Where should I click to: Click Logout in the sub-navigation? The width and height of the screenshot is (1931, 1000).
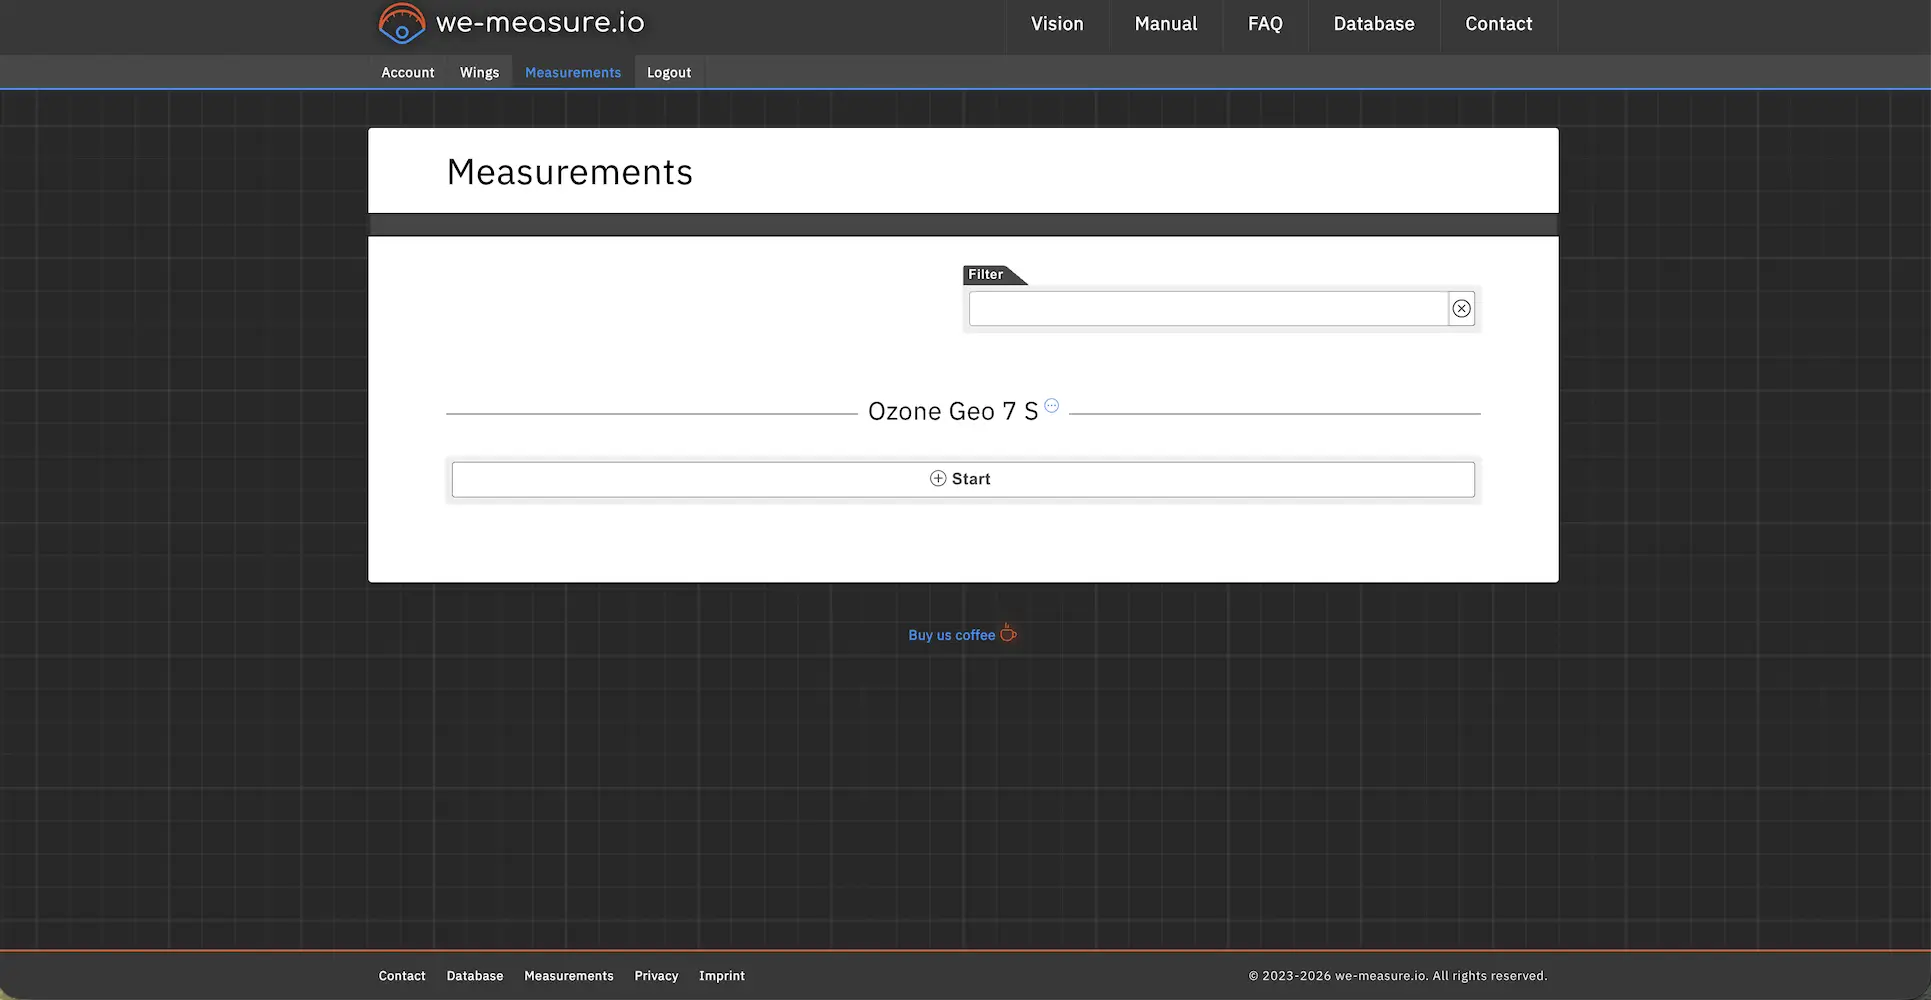[668, 72]
